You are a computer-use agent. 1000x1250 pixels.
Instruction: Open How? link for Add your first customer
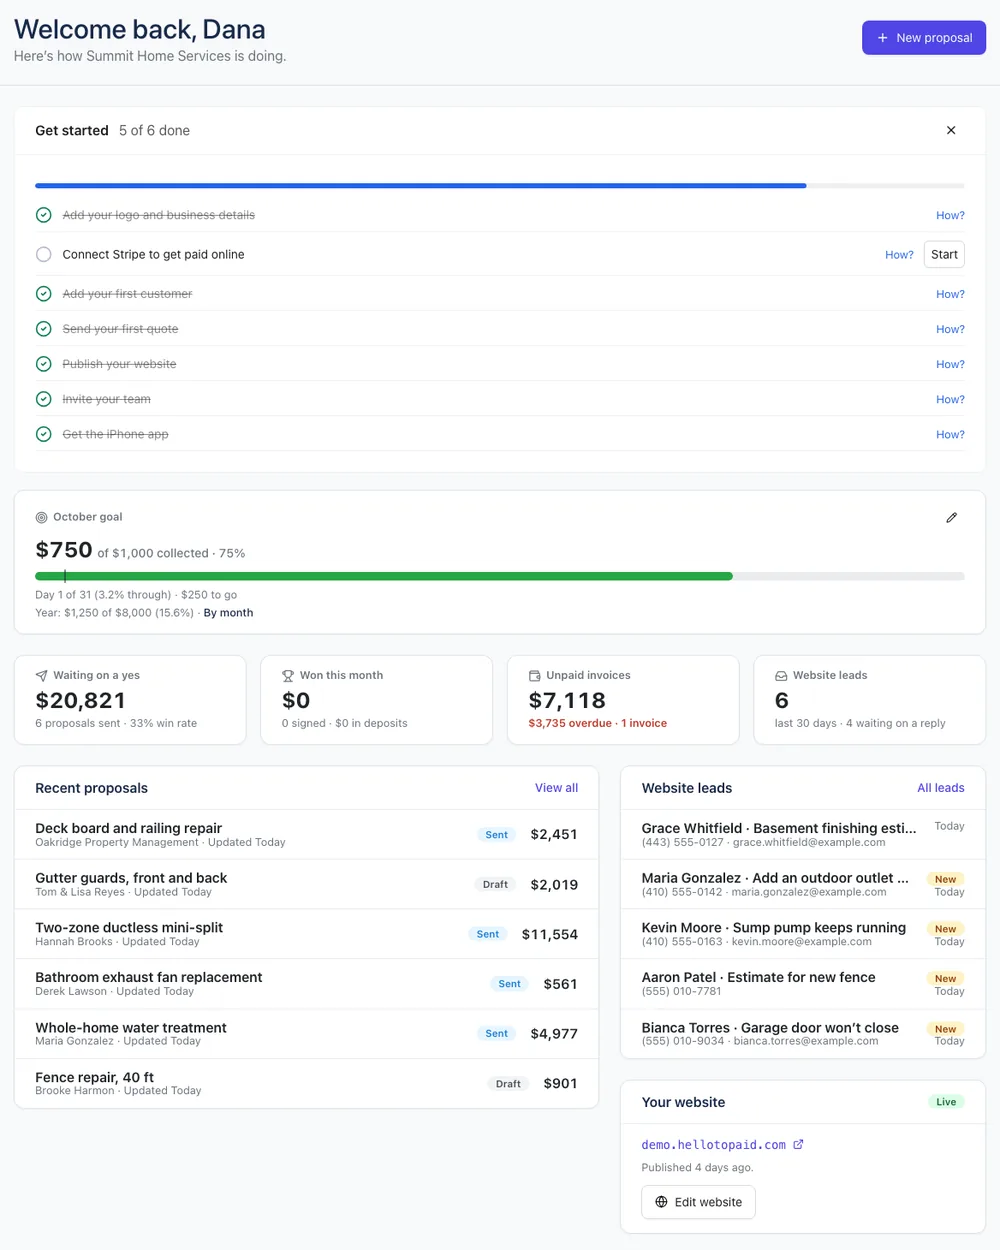[x=950, y=294]
